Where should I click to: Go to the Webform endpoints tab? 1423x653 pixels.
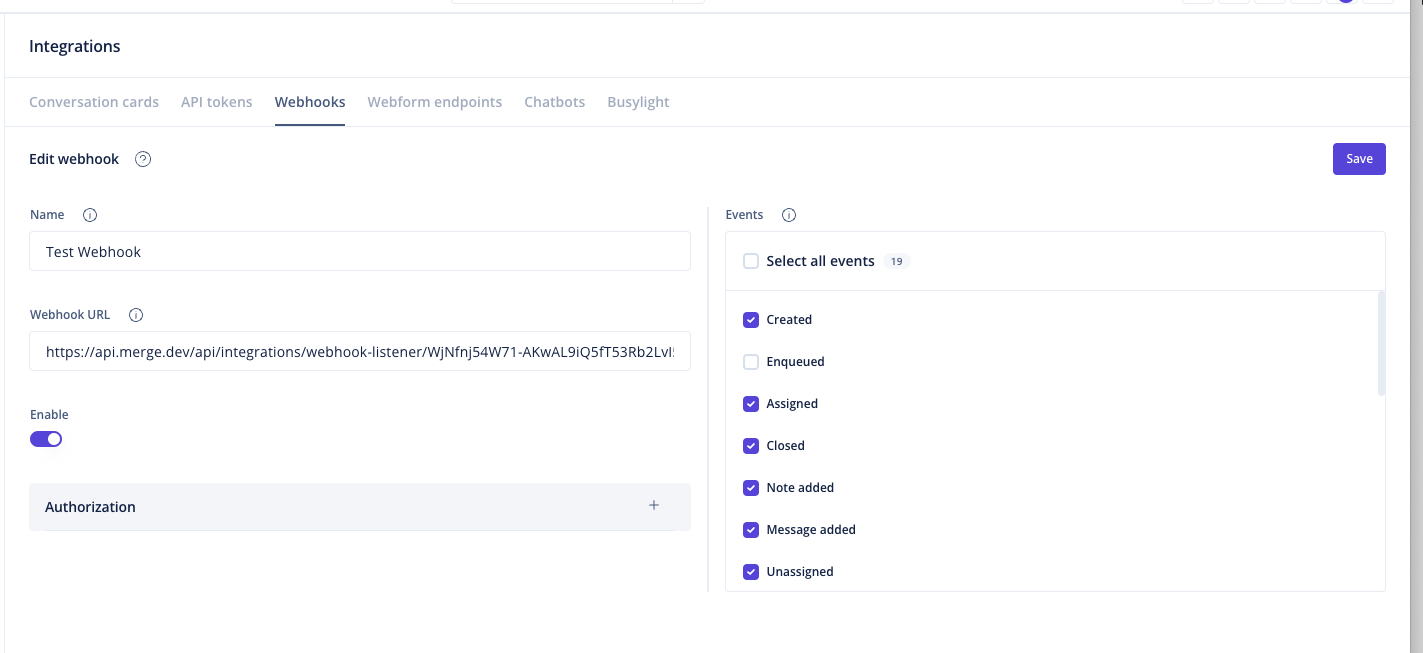pos(434,102)
